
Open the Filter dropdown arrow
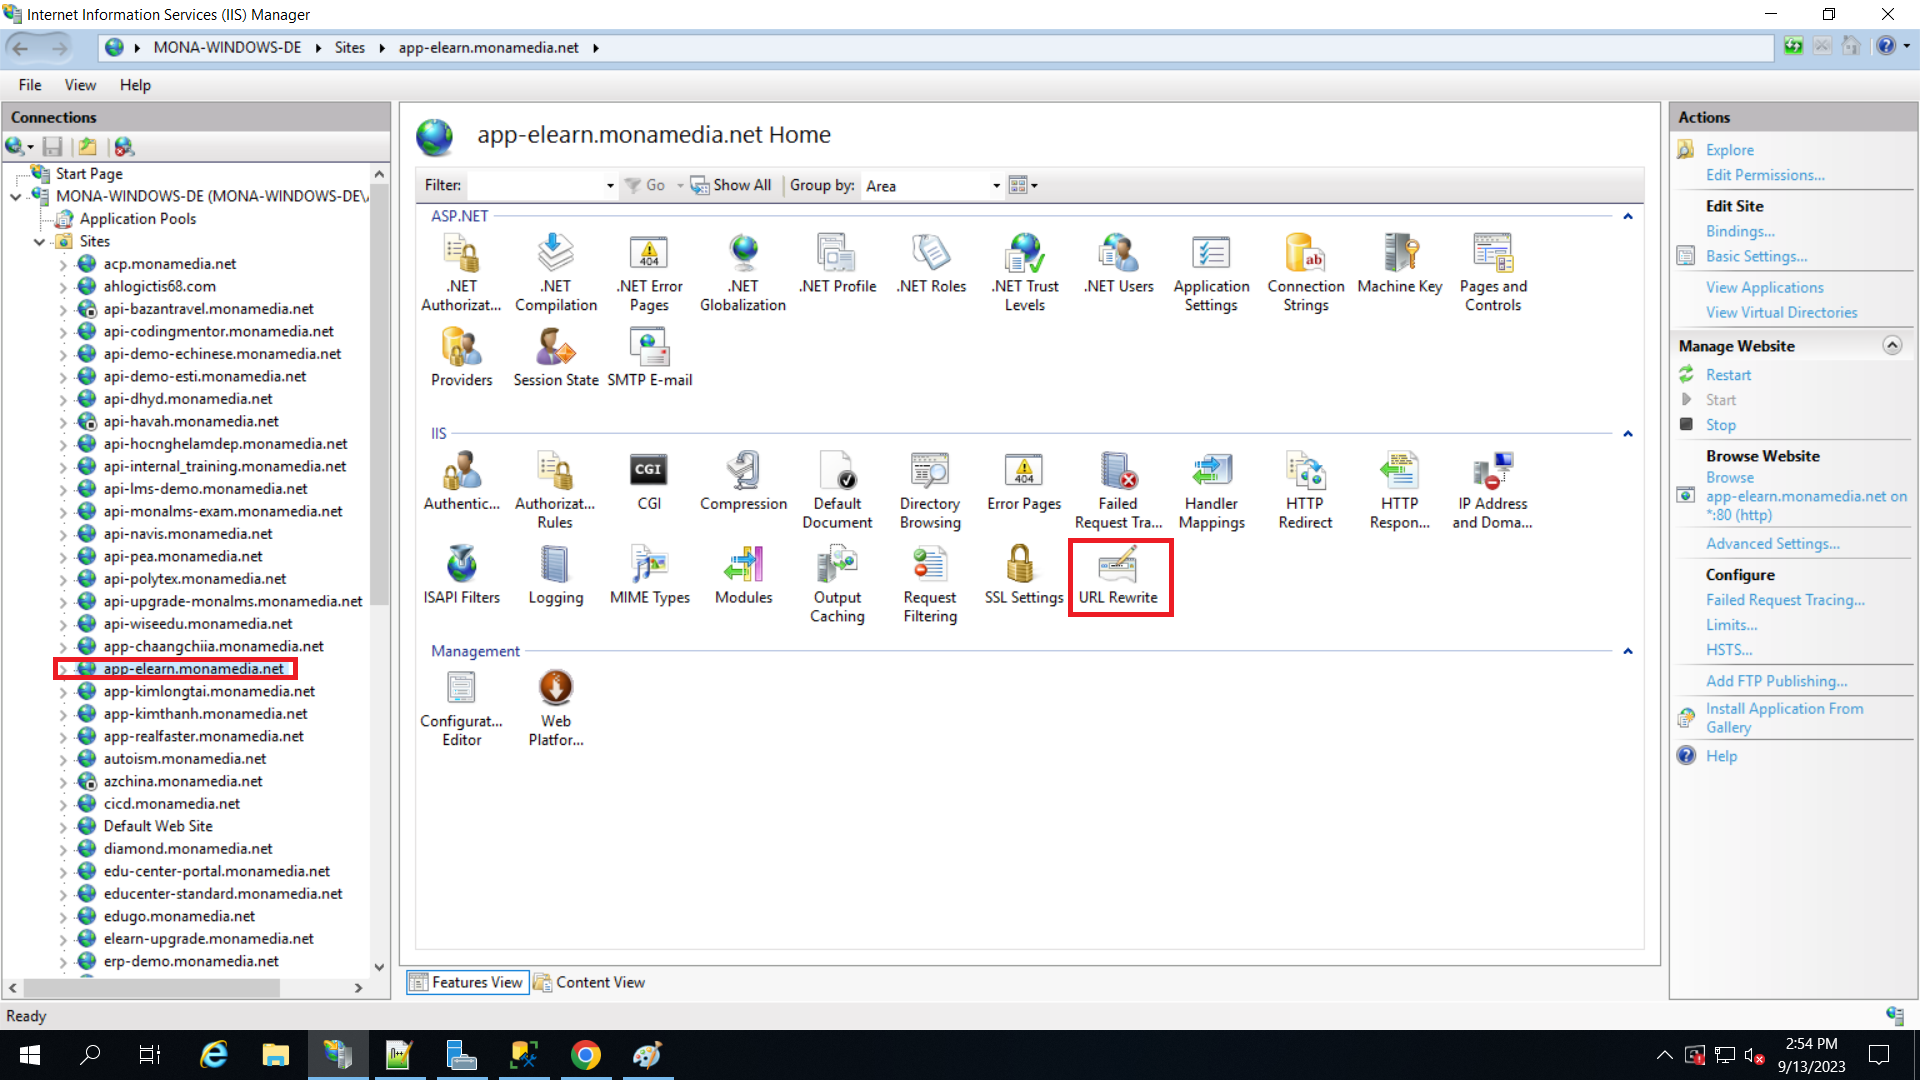tap(609, 185)
